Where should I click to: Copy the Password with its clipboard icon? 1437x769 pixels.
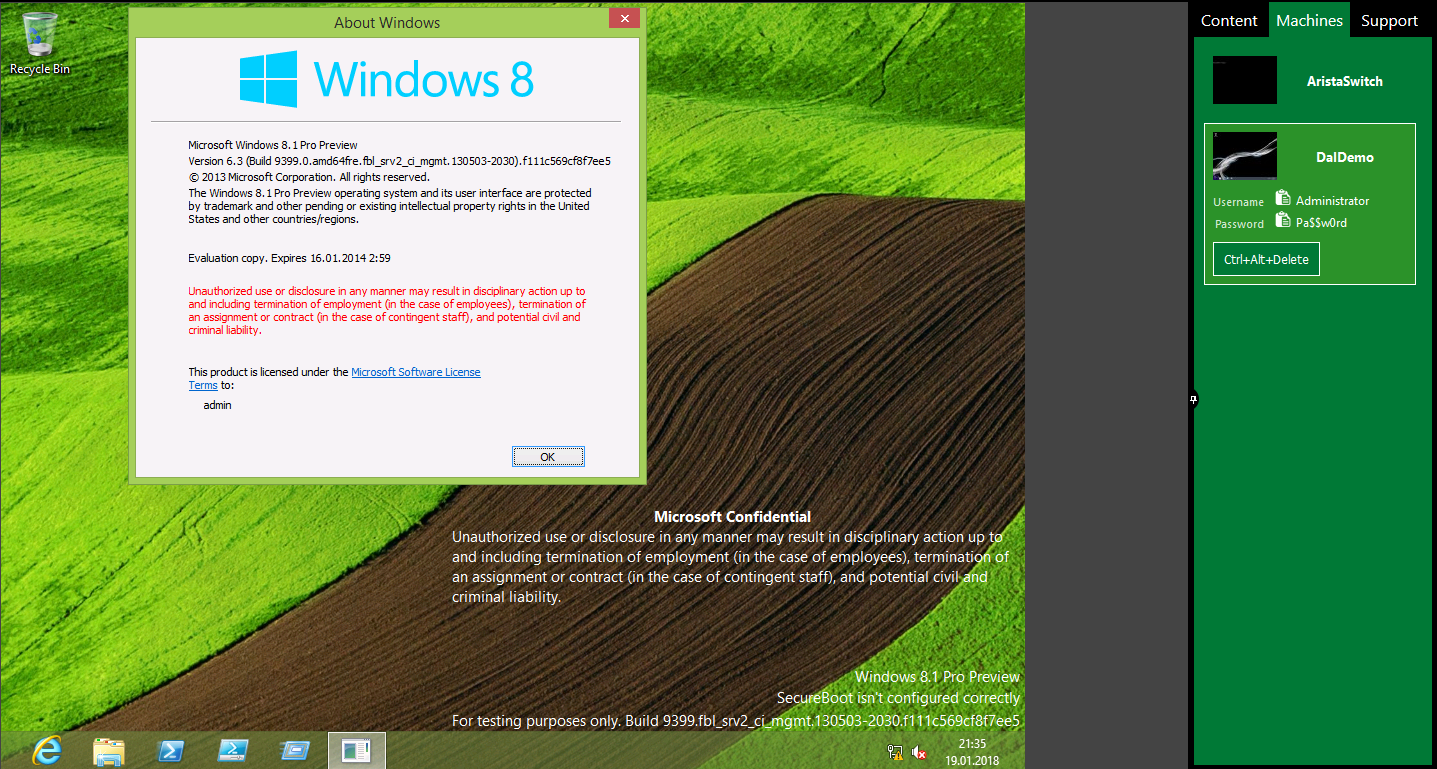click(x=1283, y=221)
